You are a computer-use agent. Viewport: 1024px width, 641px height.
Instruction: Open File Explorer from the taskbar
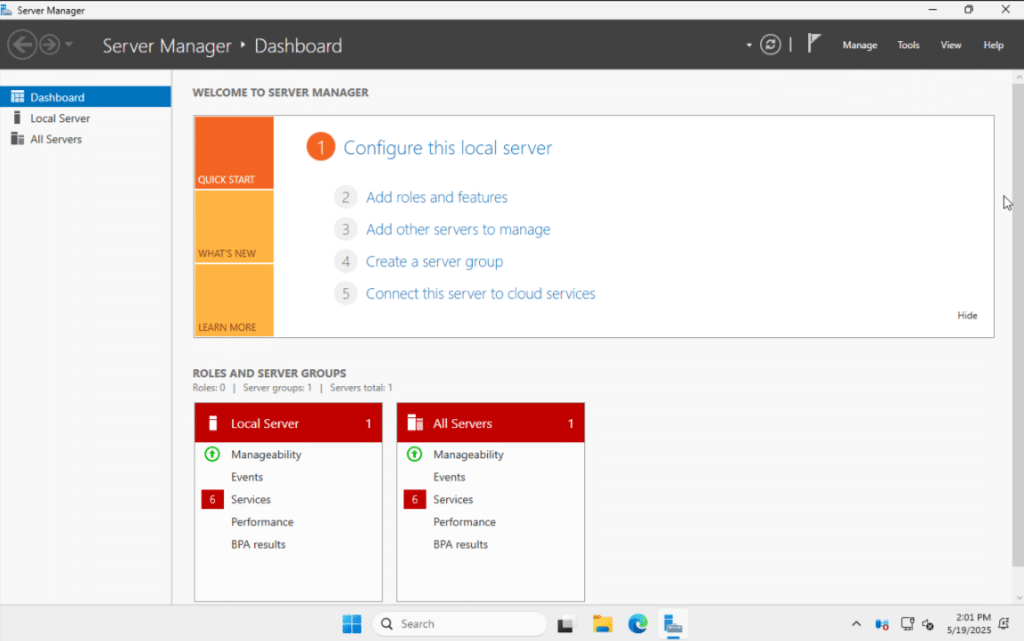[x=602, y=624]
